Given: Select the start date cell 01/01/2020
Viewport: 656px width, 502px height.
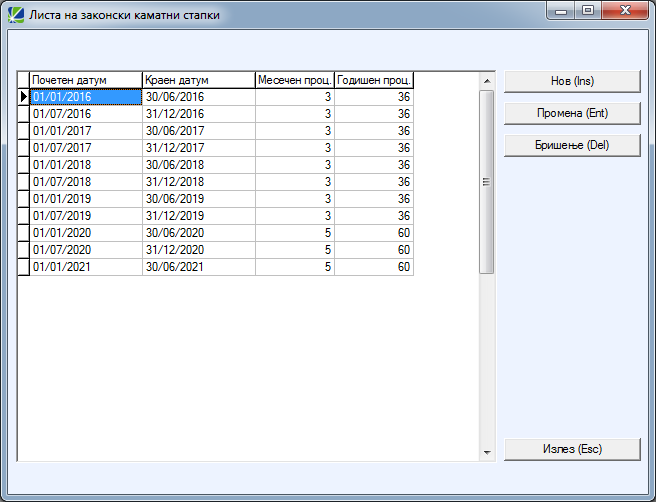Looking at the screenshot, I should (86, 233).
